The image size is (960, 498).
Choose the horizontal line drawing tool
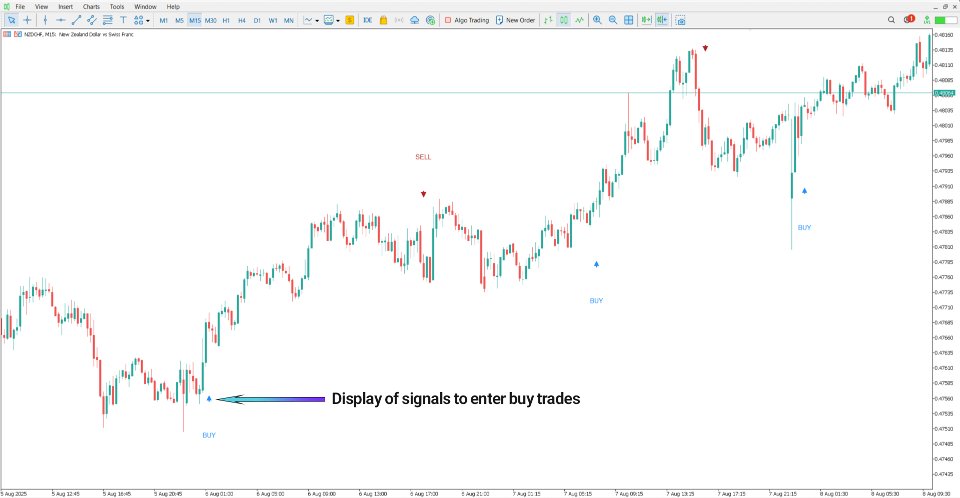coord(61,20)
